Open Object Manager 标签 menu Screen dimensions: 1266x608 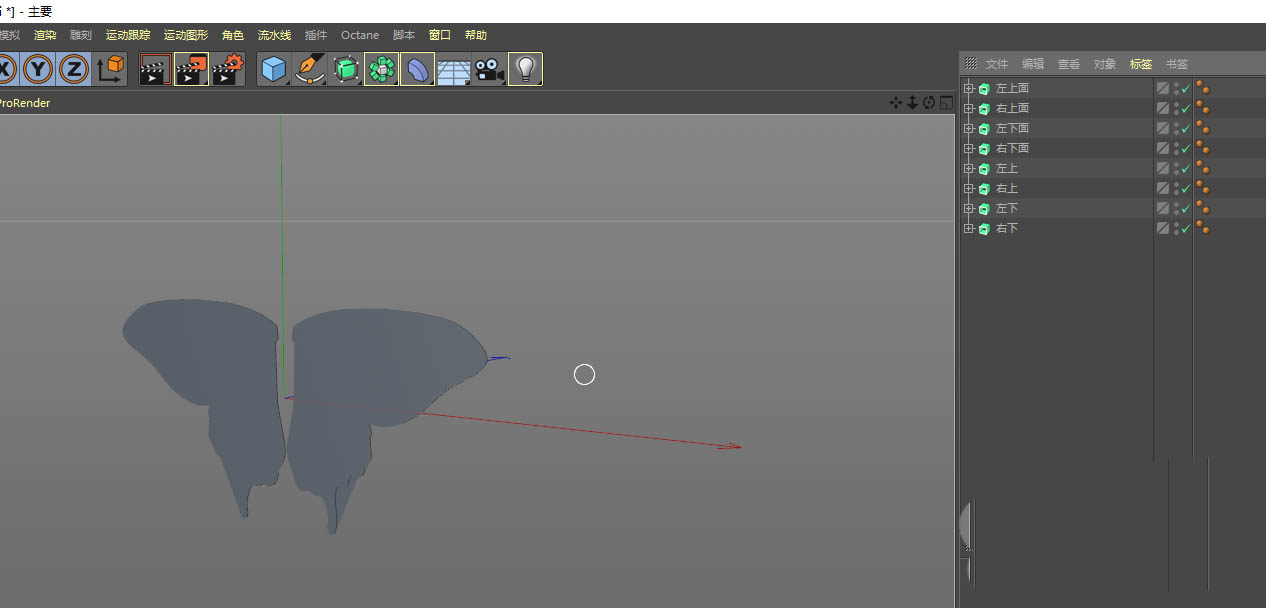point(1141,64)
